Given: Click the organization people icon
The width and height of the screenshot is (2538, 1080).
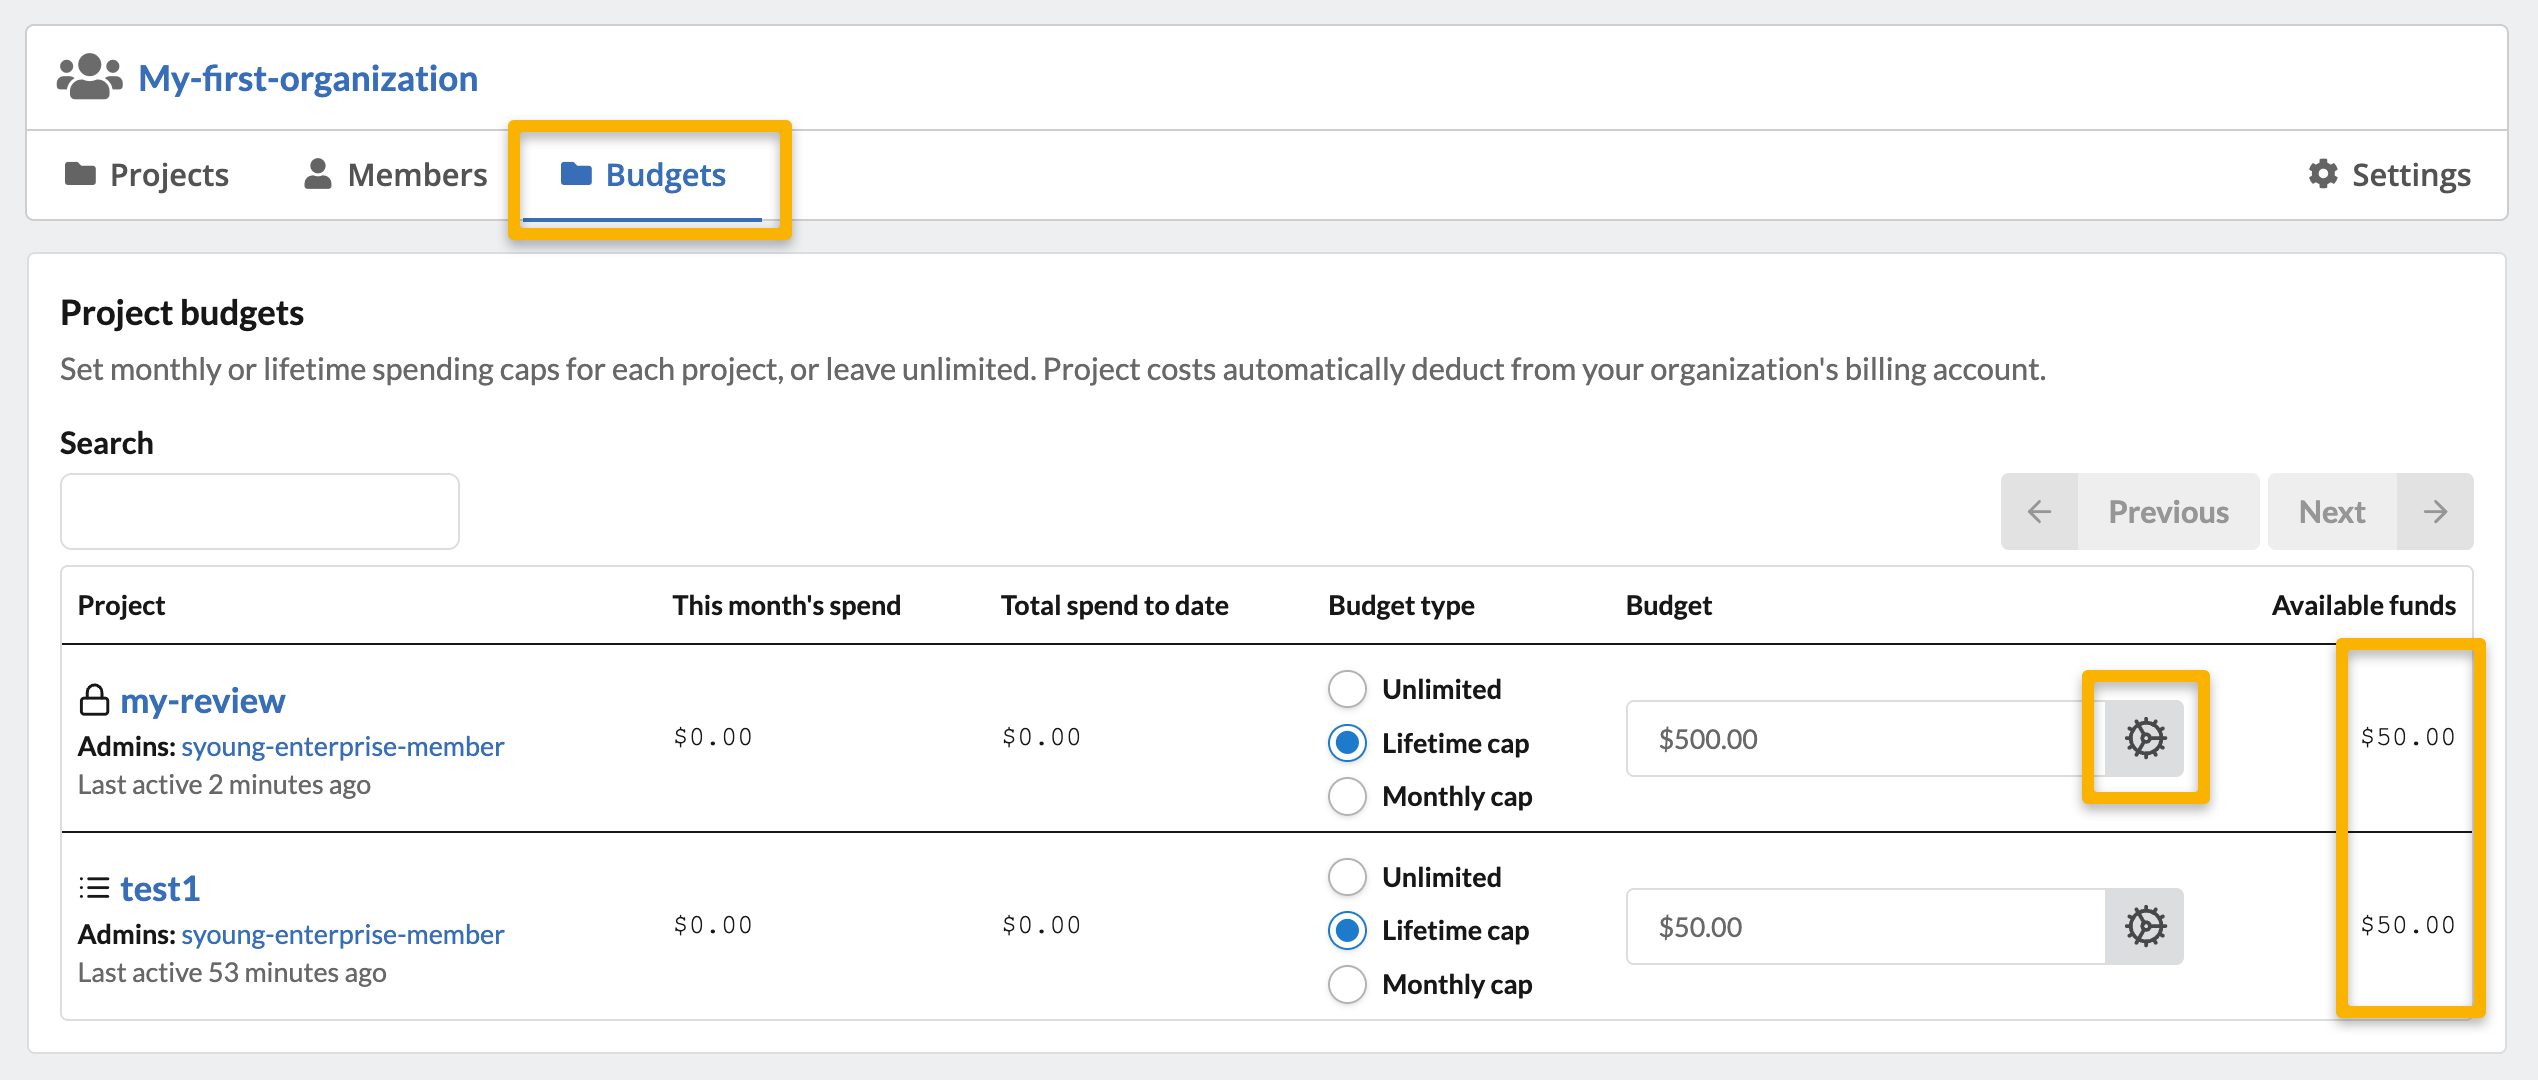Looking at the screenshot, I should tap(89, 77).
